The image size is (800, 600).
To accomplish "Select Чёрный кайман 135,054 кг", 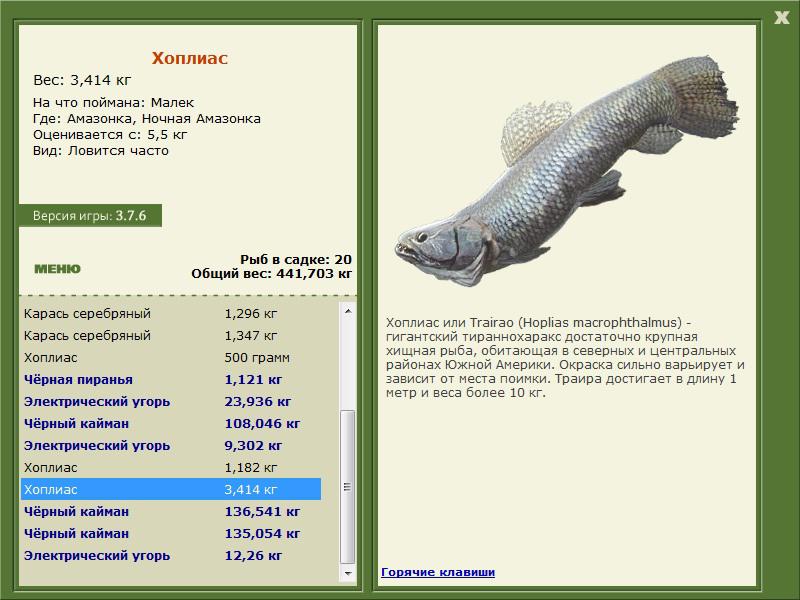I will (171, 533).
